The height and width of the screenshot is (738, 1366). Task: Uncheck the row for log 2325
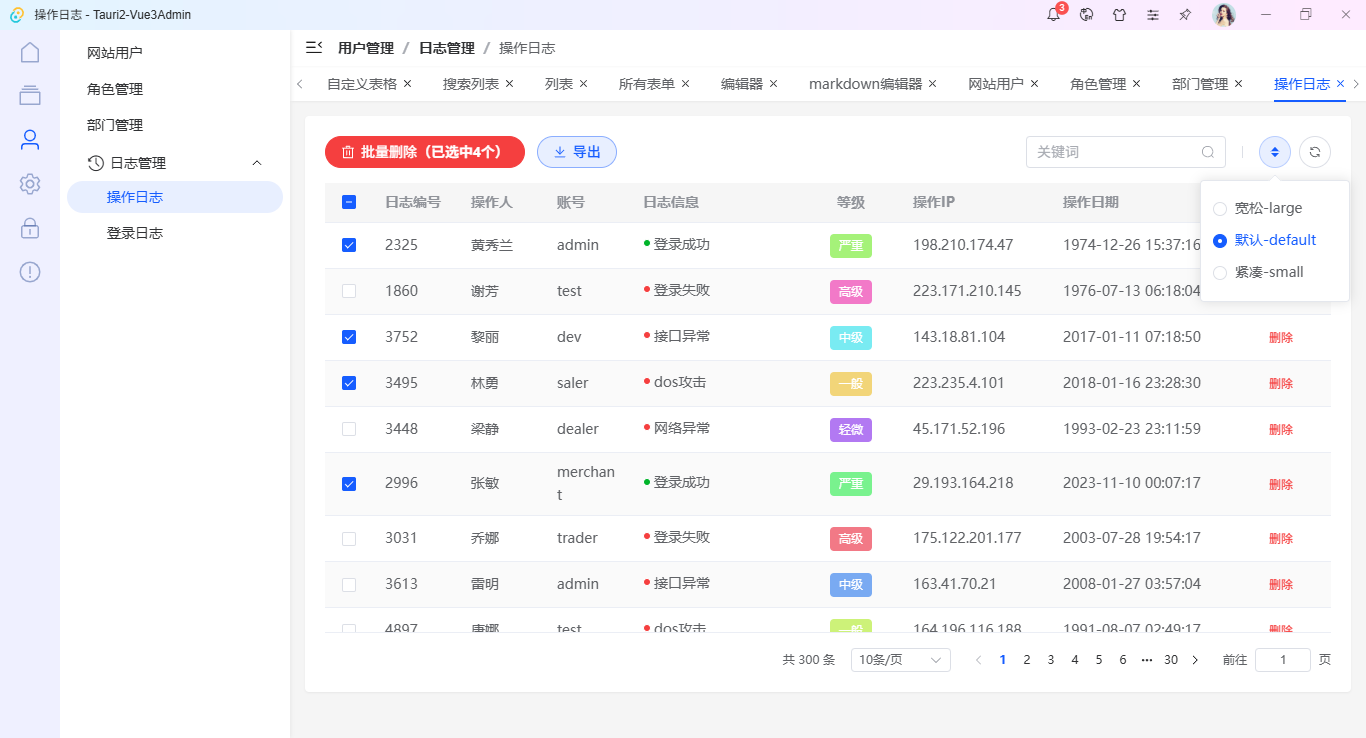(348, 245)
